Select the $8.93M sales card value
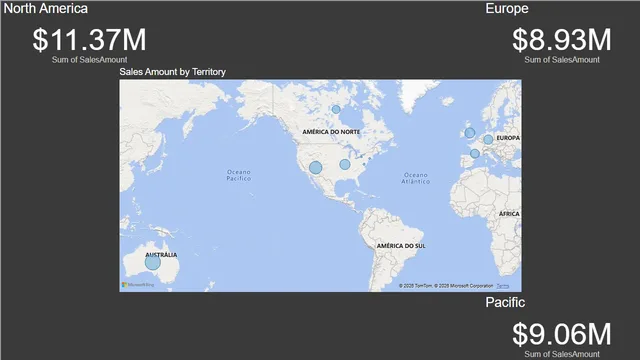This screenshot has width=640, height=360. tap(562, 40)
